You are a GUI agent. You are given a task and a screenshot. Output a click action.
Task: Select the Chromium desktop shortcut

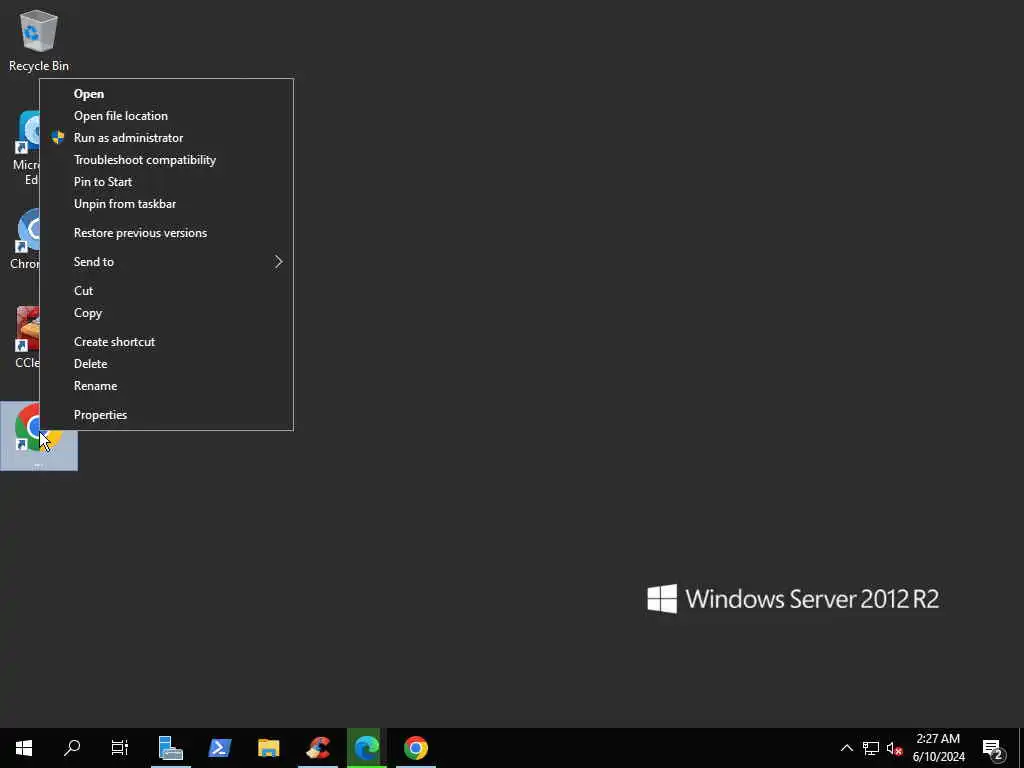(x=26, y=239)
